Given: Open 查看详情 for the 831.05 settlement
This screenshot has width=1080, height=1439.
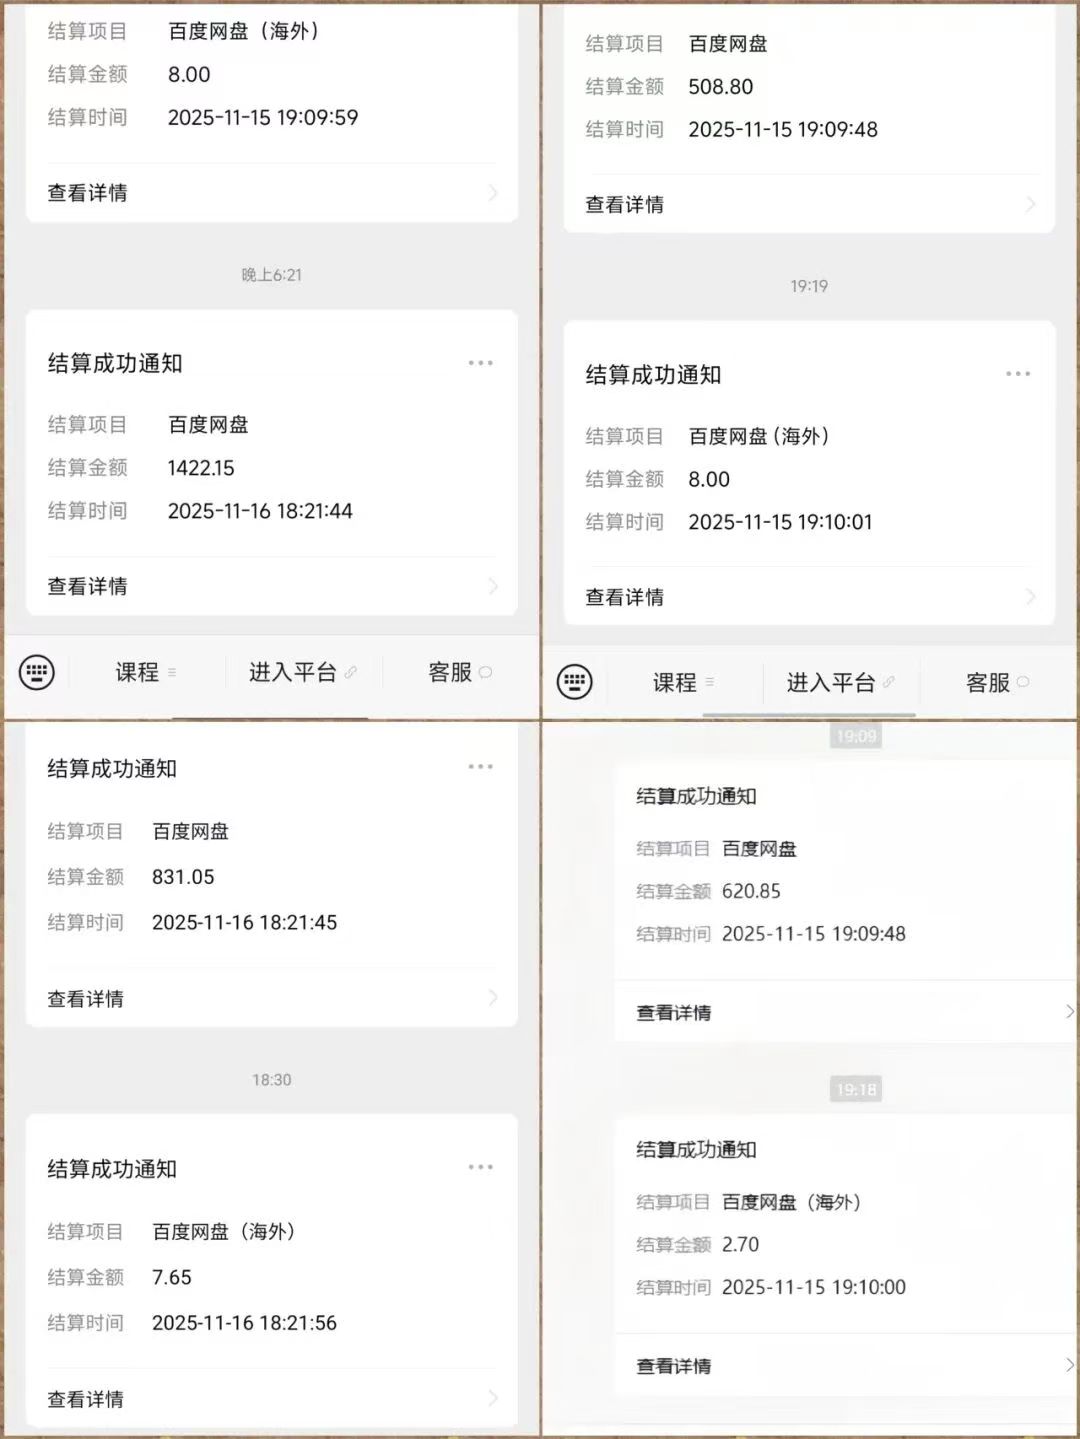Looking at the screenshot, I should pos(272,998).
